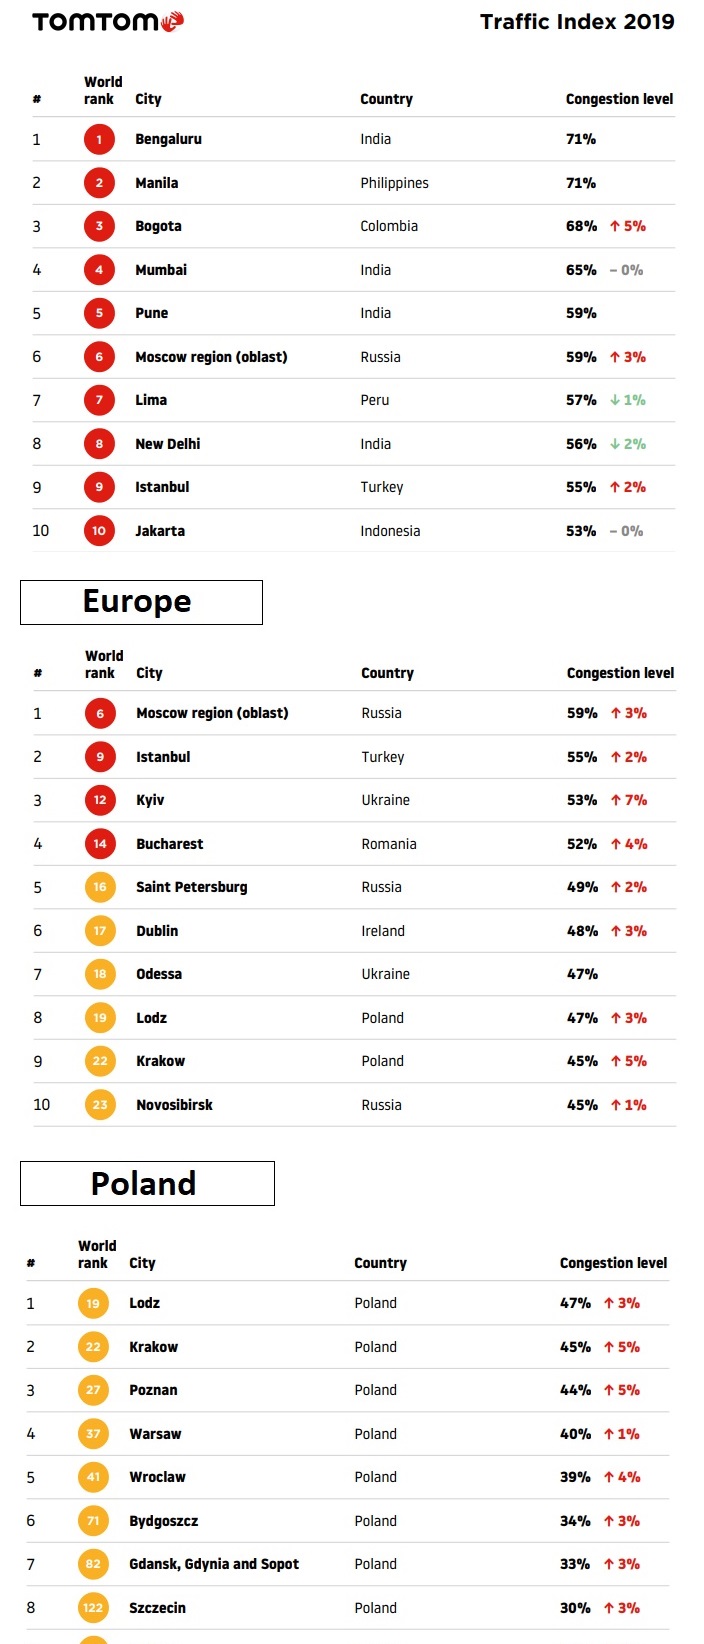Click the Poland section heading box

pos(147,1183)
